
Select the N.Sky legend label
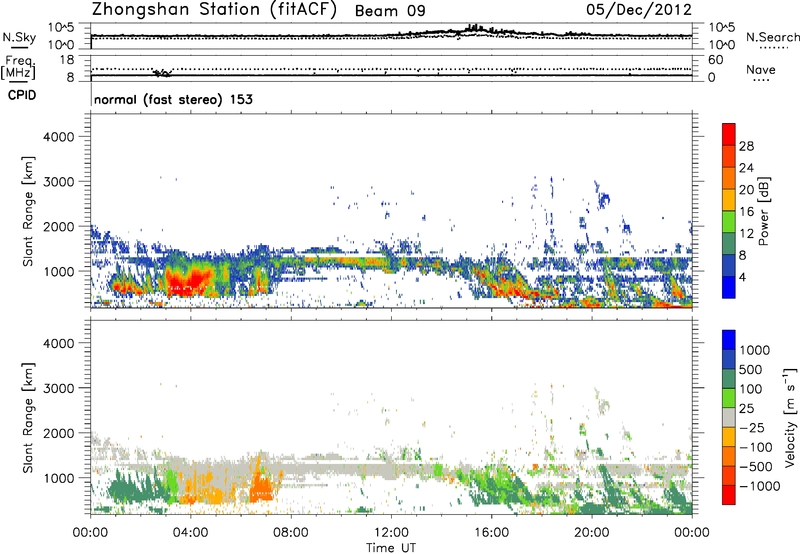coord(19,37)
